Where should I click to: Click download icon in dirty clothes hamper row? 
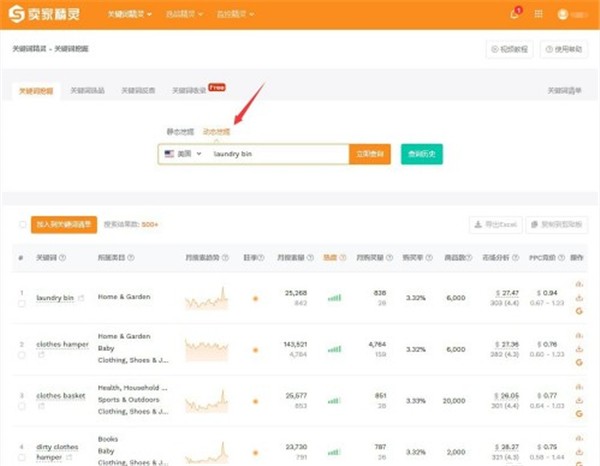(x=579, y=451)
